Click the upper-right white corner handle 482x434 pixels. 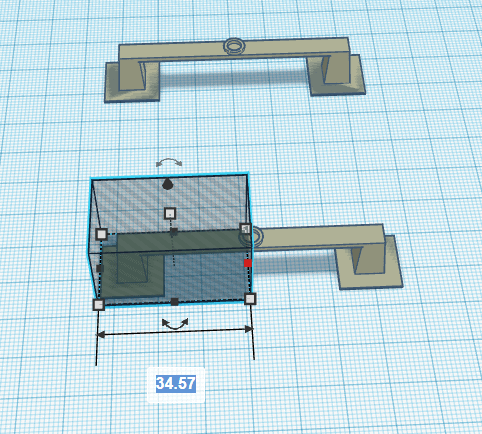point(246,229)
